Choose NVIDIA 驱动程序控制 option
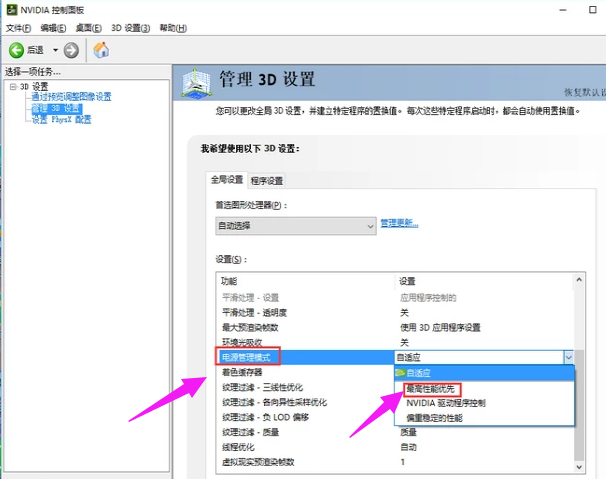The width and height of the screenshot is (606, 479). coord(445,402)
